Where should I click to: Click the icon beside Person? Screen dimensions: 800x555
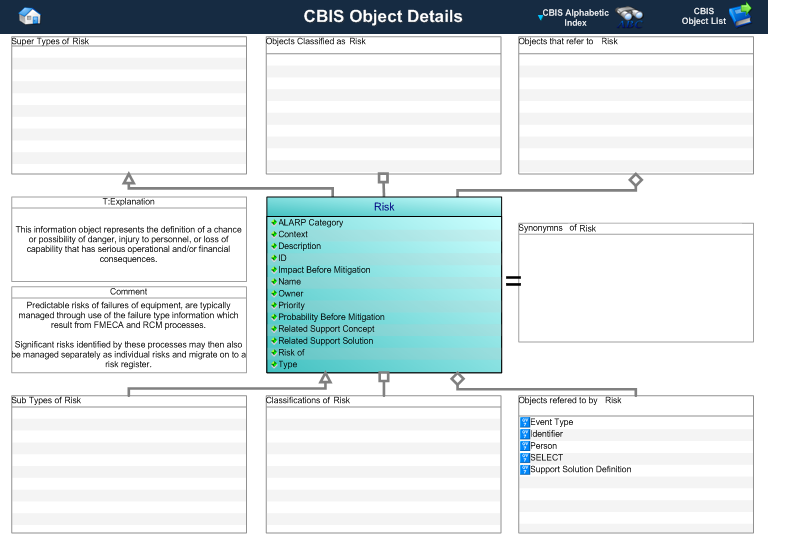tap(524, 445)
